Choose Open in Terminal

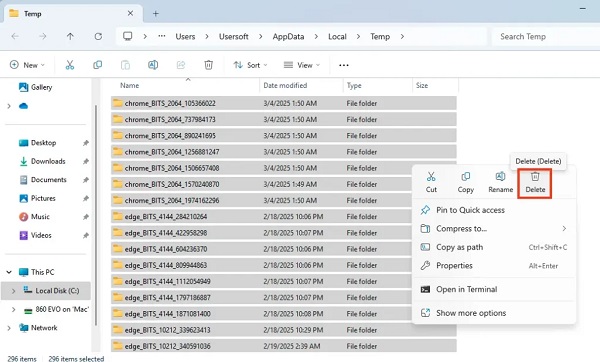(494, 289)
